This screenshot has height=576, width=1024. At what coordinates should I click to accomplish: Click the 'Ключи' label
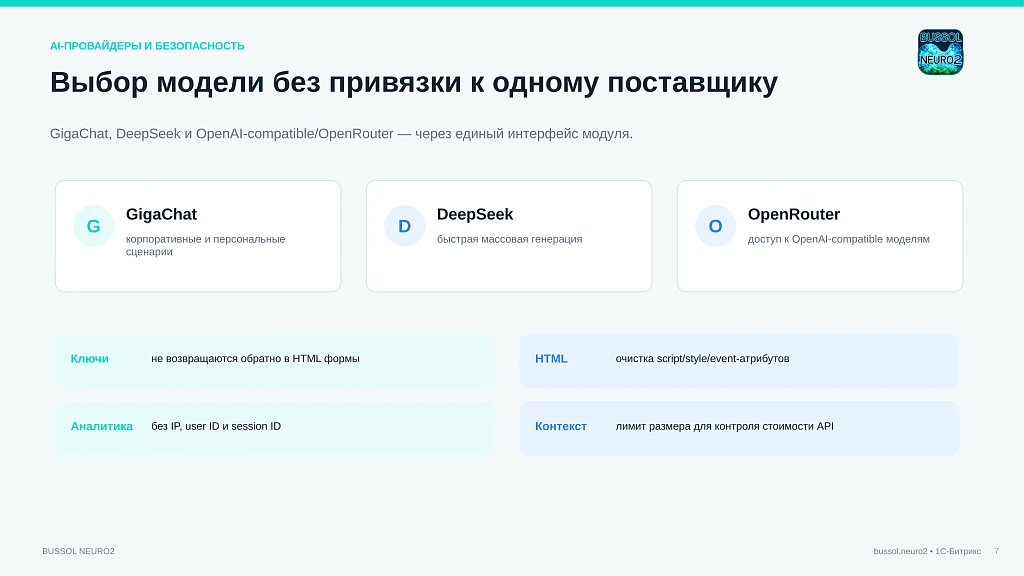(89, 359)
